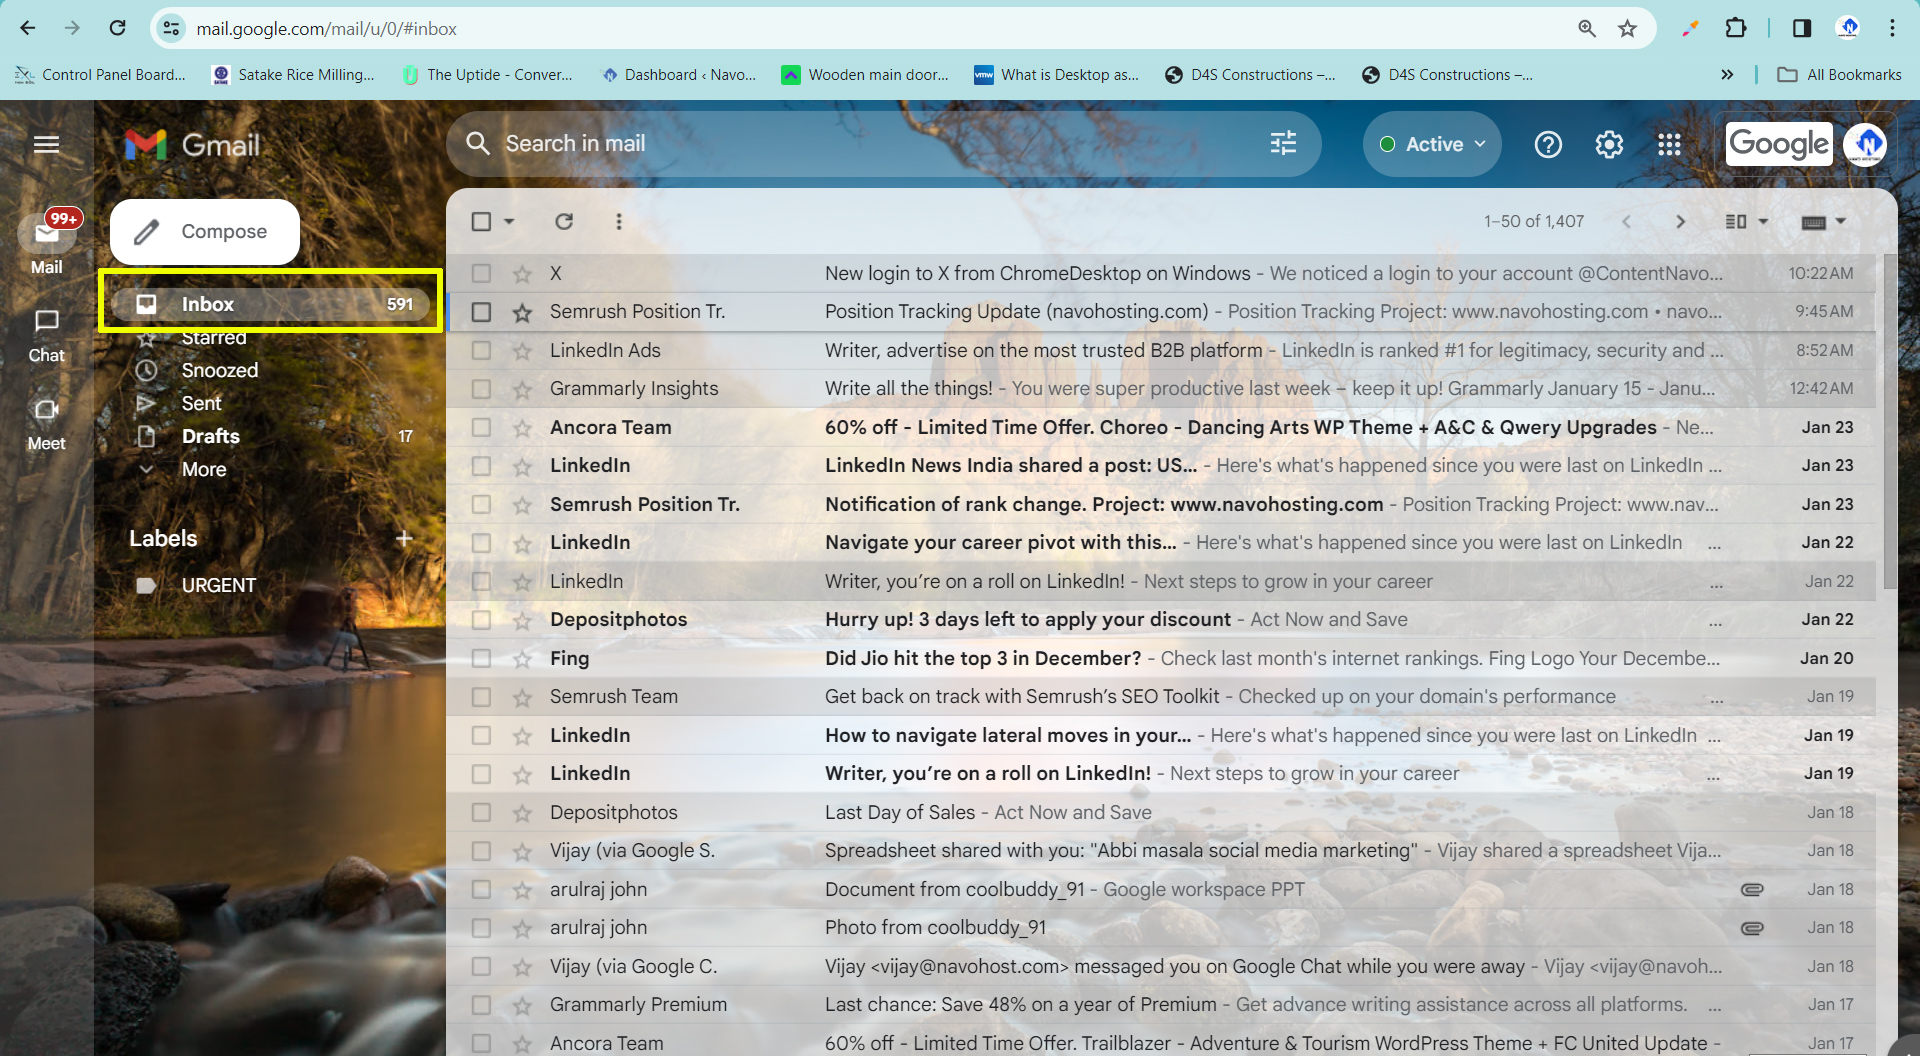Open Meet in the left rail
The height and width of the screenshot is (1056, 1920).
[x=46, y=425]
